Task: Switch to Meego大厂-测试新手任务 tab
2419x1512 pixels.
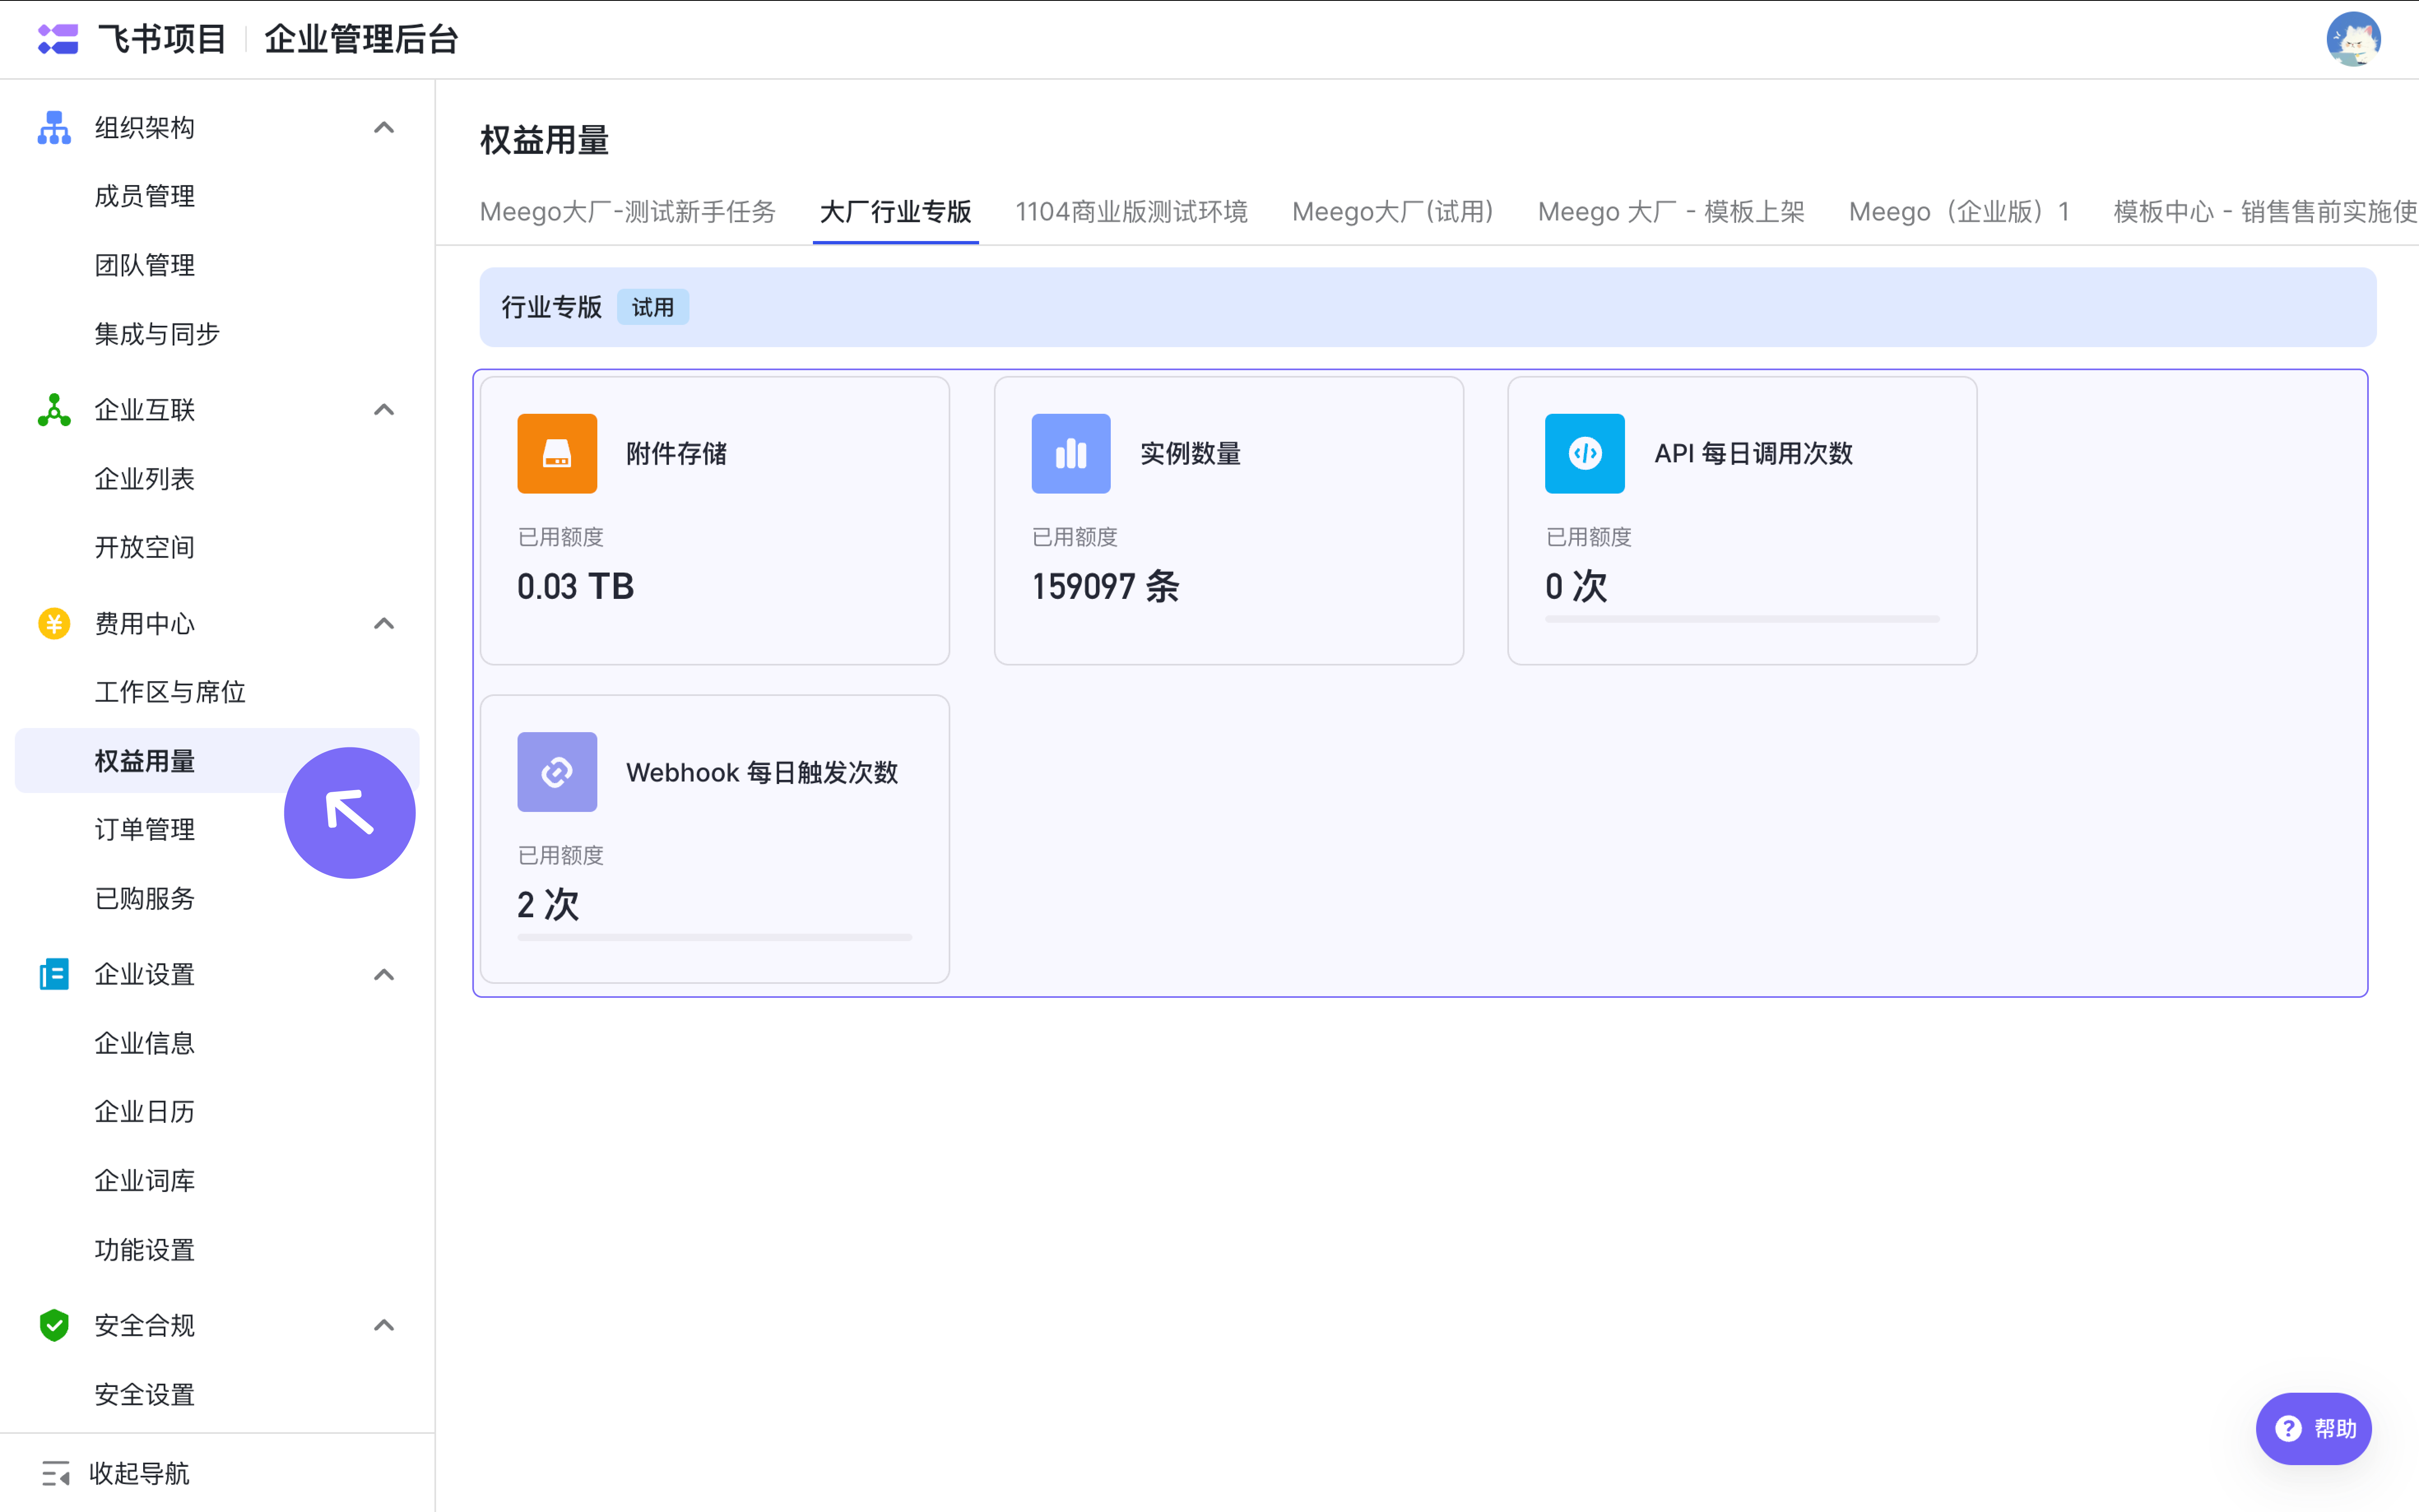Action: 628,212
